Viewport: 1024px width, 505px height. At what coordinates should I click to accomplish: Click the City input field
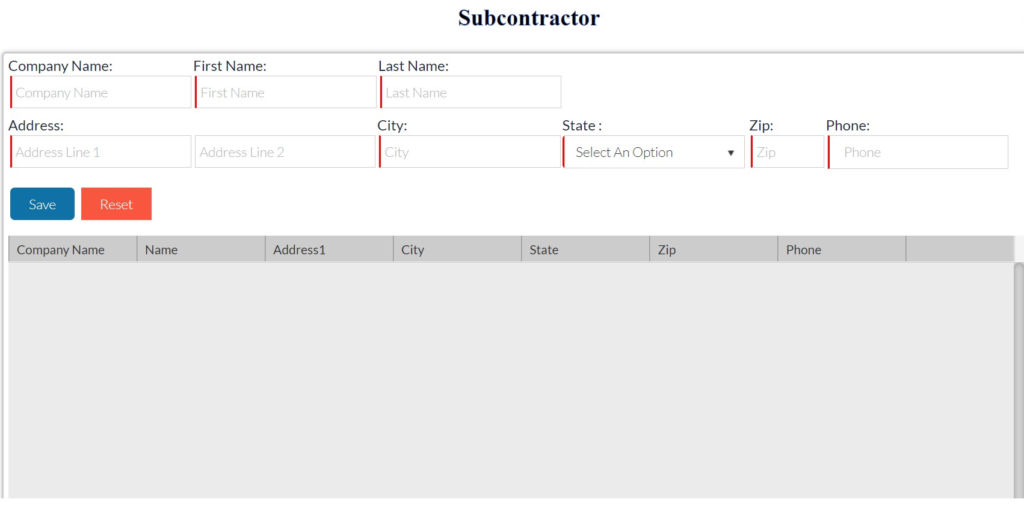470,152
